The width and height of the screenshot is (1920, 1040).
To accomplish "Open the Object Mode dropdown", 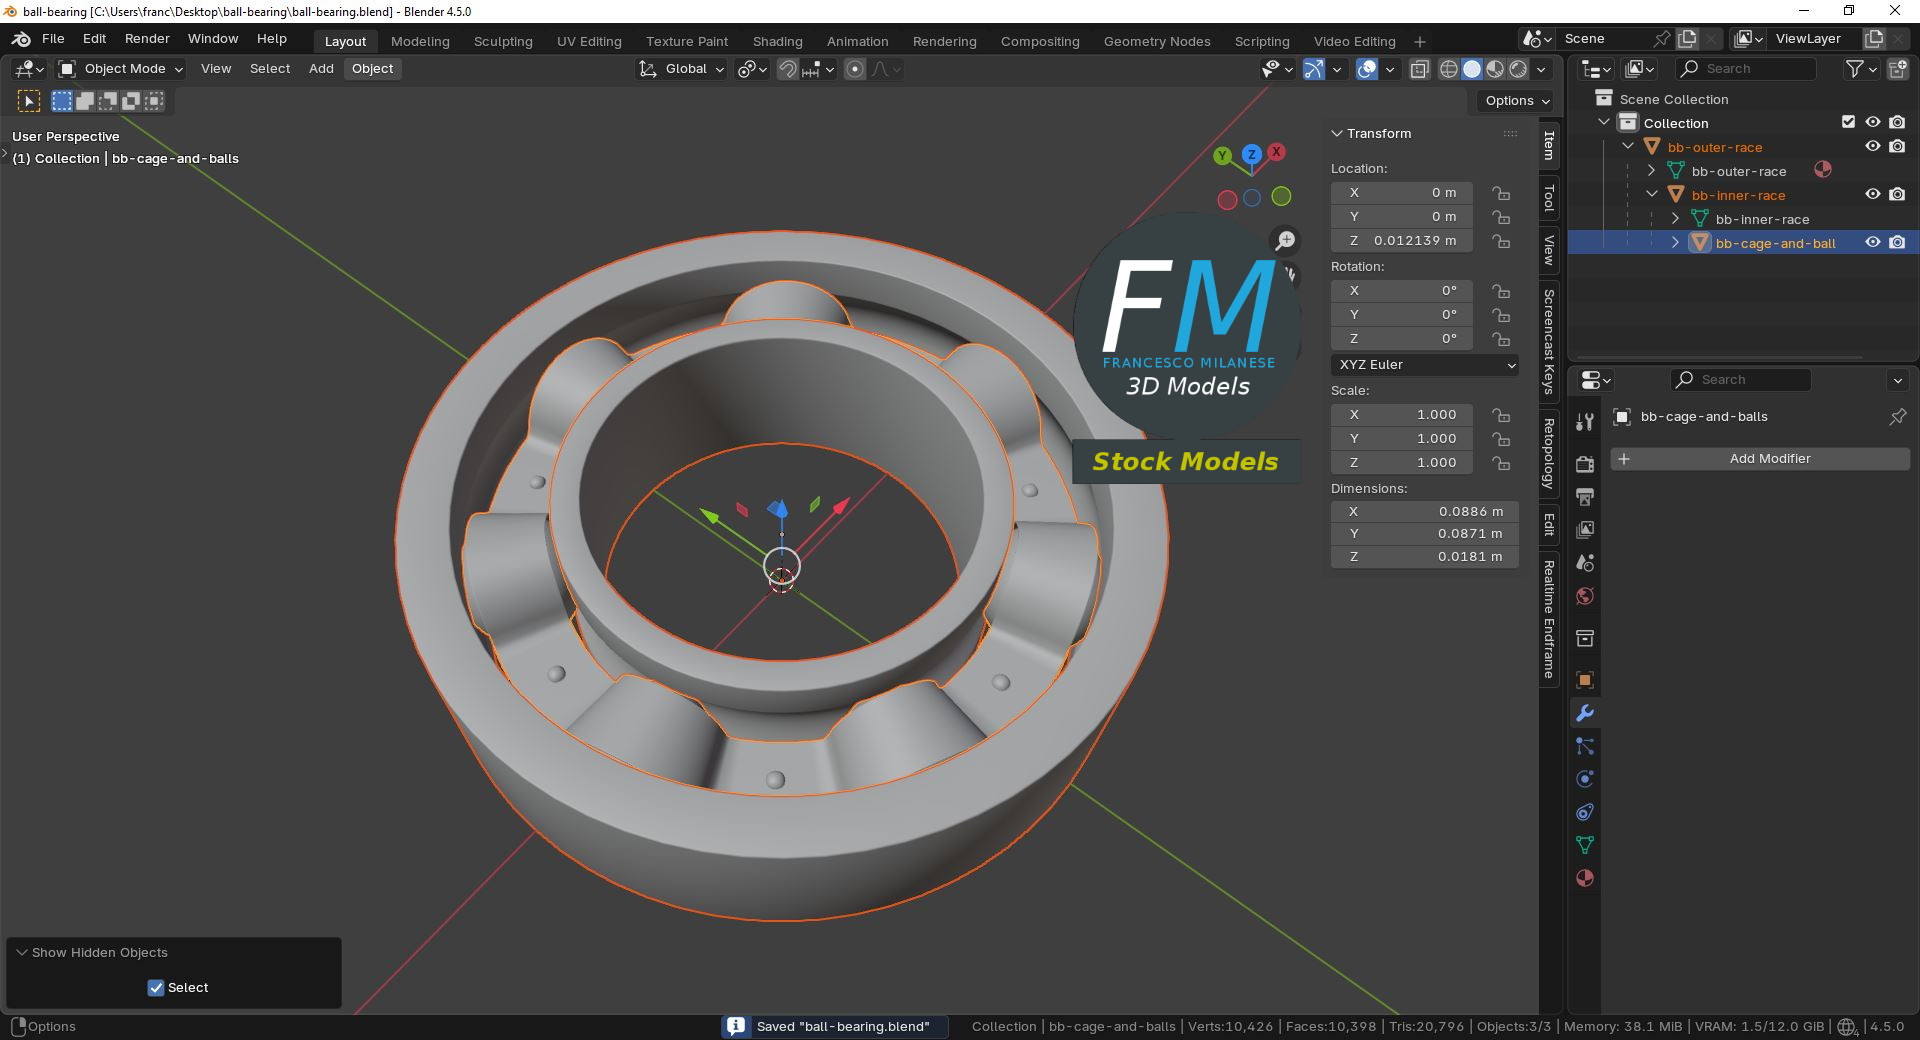I will (x=122, y=69).
